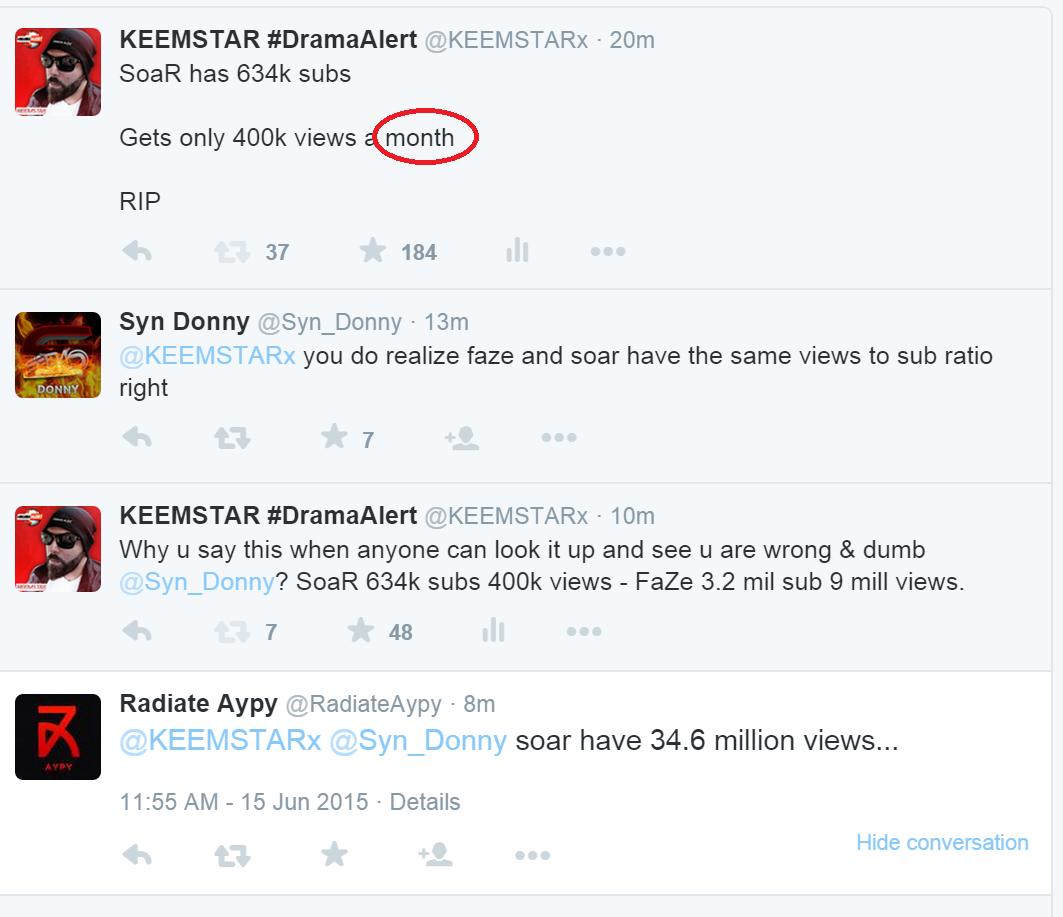Click the '11:55 AM - 15 Jun 2015' timestamp
Screen dimensions: 1063x917
pos(244,802)
